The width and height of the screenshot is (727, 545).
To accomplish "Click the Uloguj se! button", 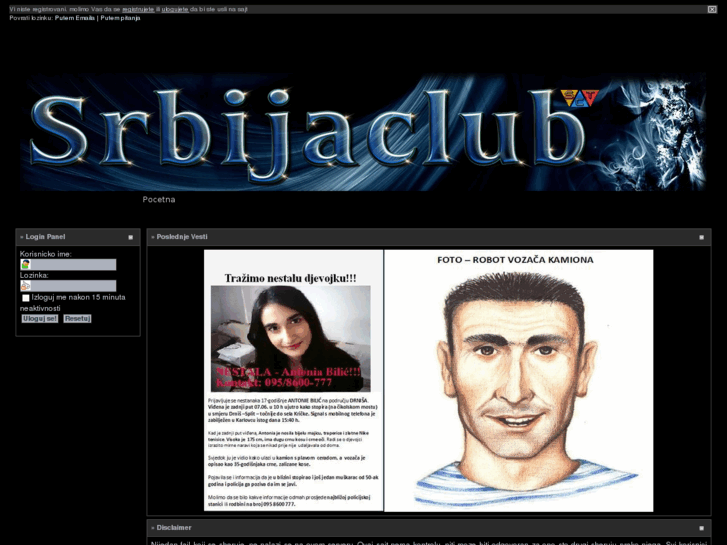I will [40, 319].
